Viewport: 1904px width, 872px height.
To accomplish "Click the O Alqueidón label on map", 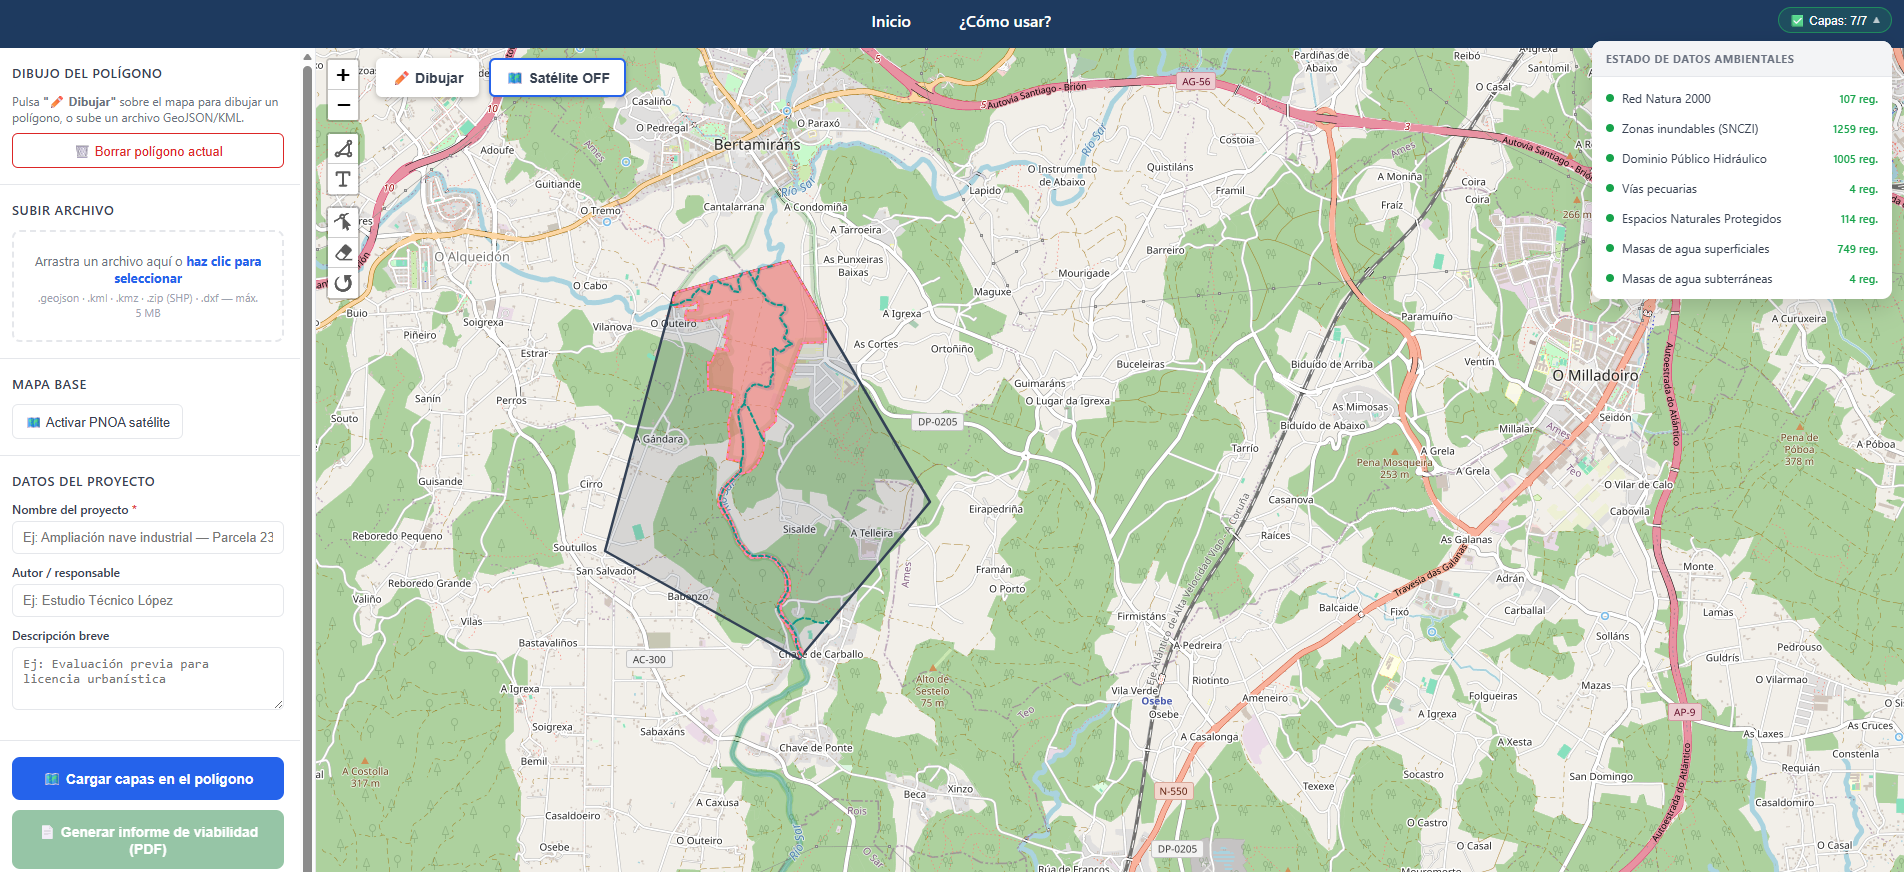I will pyautogui.click(x=471, y=257).
